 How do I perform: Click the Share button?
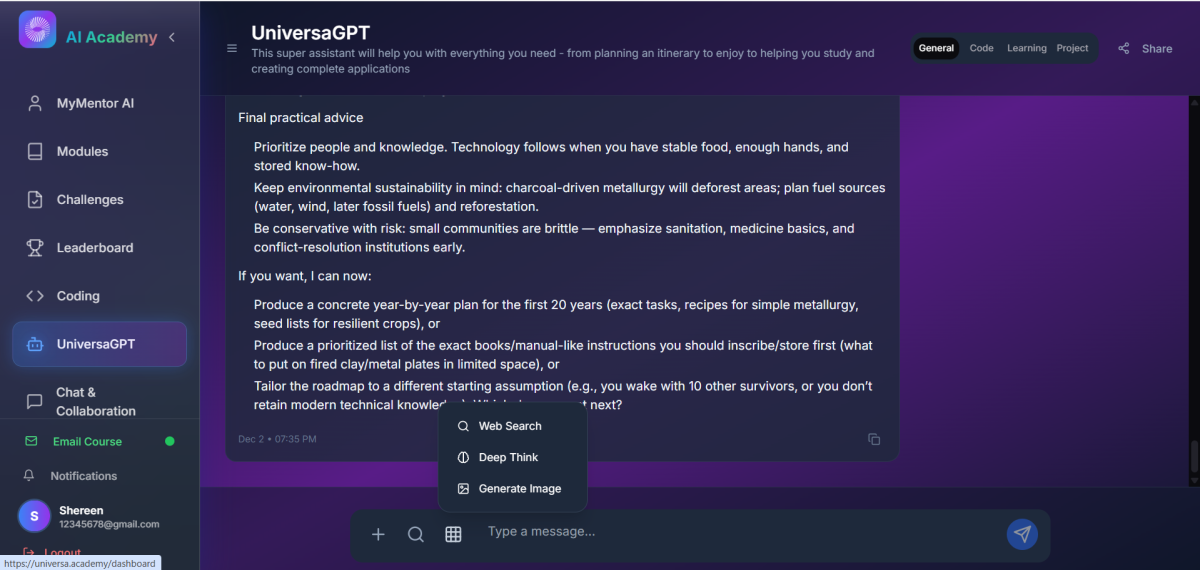(x=1145, y=48)
